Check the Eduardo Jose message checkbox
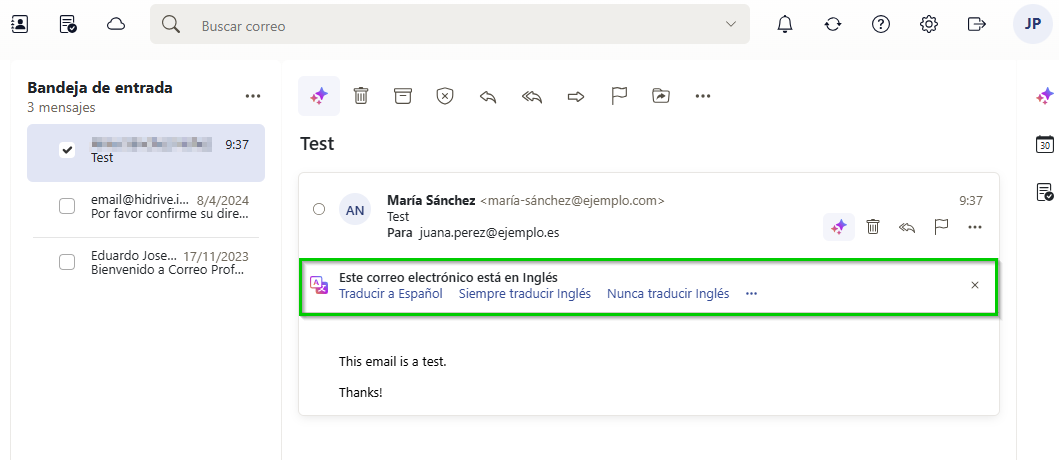Viewport: 1059px width, 460px height. click(67, 262)
